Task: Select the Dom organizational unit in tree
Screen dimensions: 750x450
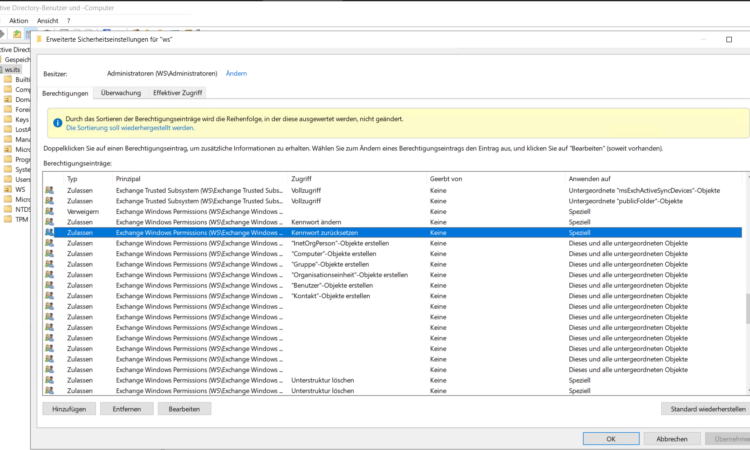Action: point(22,99)
